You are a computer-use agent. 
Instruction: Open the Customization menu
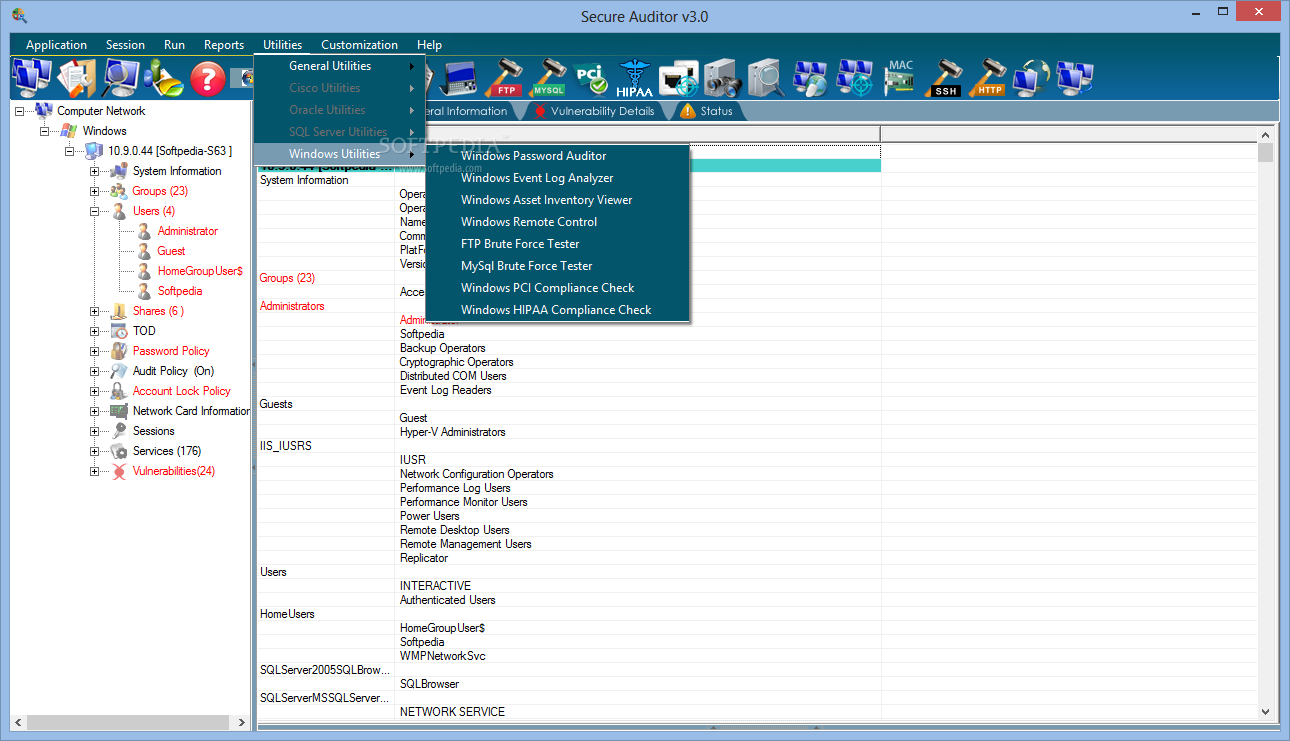coord(359,45)
